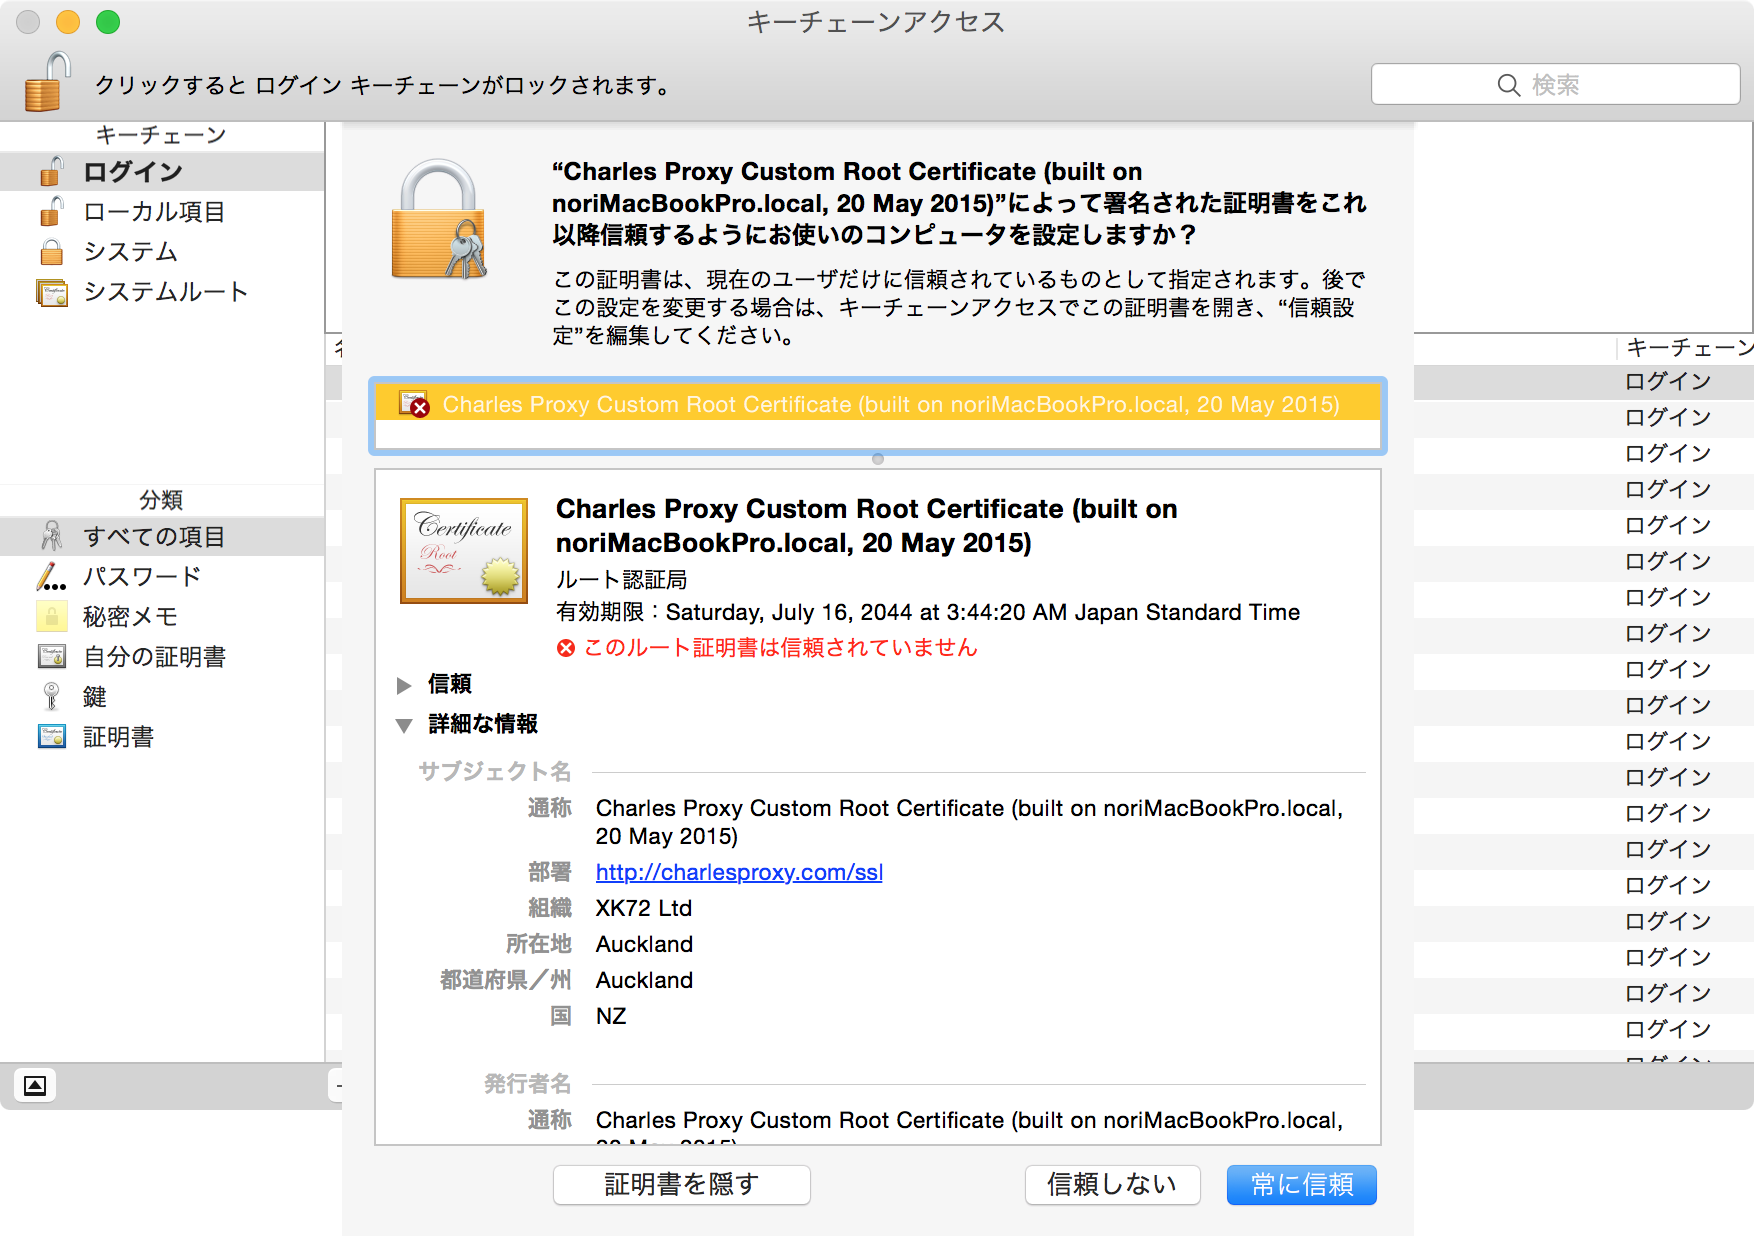Click the open padlock icon beside ログイン
The height and width of the screenshot is (1236, 1754).
(52, 172)
